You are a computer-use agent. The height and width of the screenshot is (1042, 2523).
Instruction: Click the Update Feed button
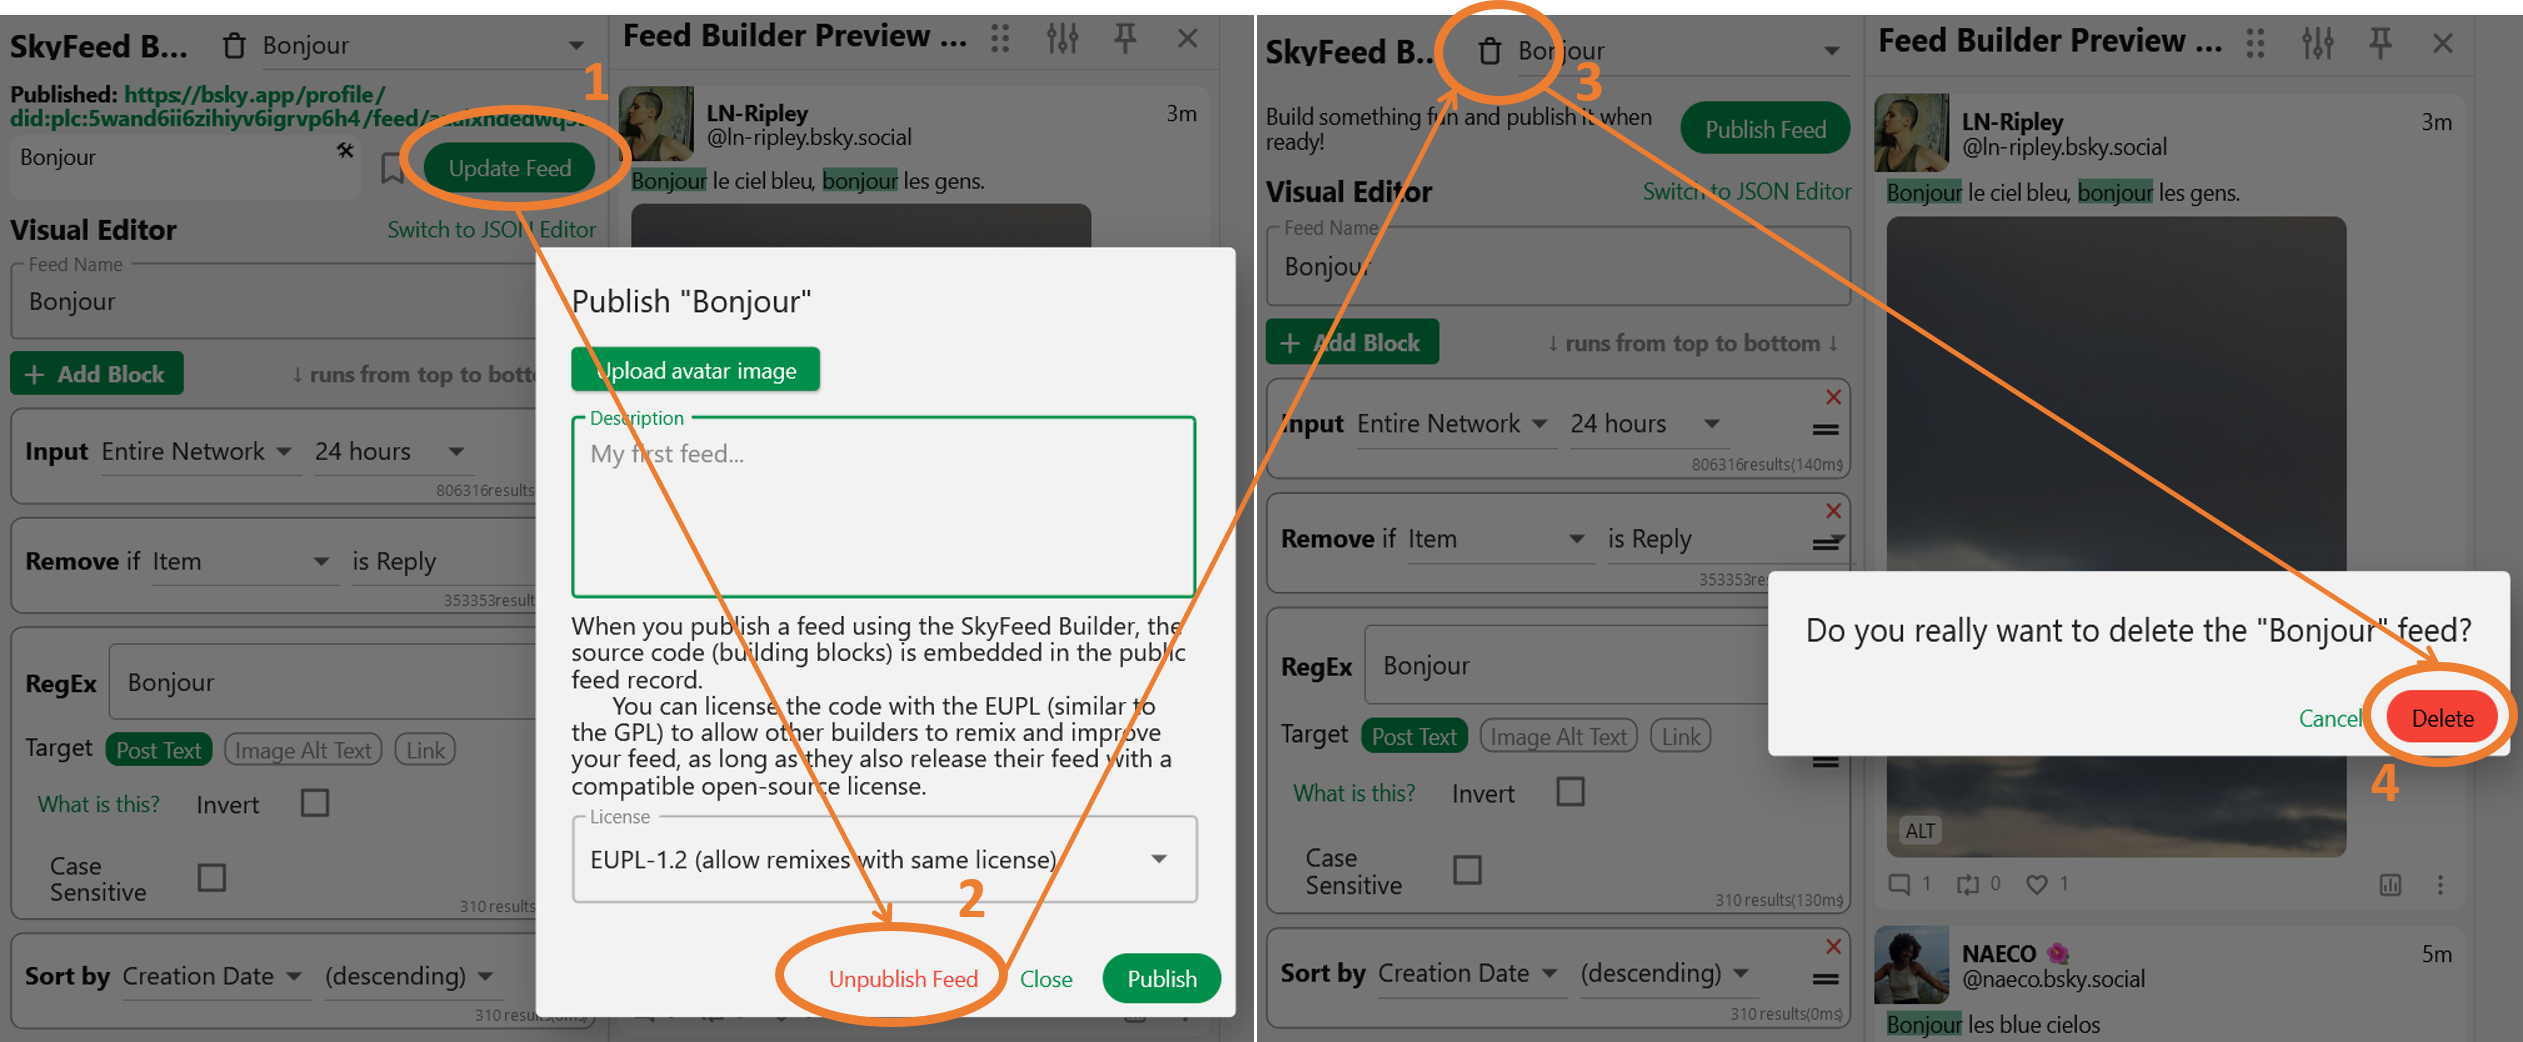point(510,168)
